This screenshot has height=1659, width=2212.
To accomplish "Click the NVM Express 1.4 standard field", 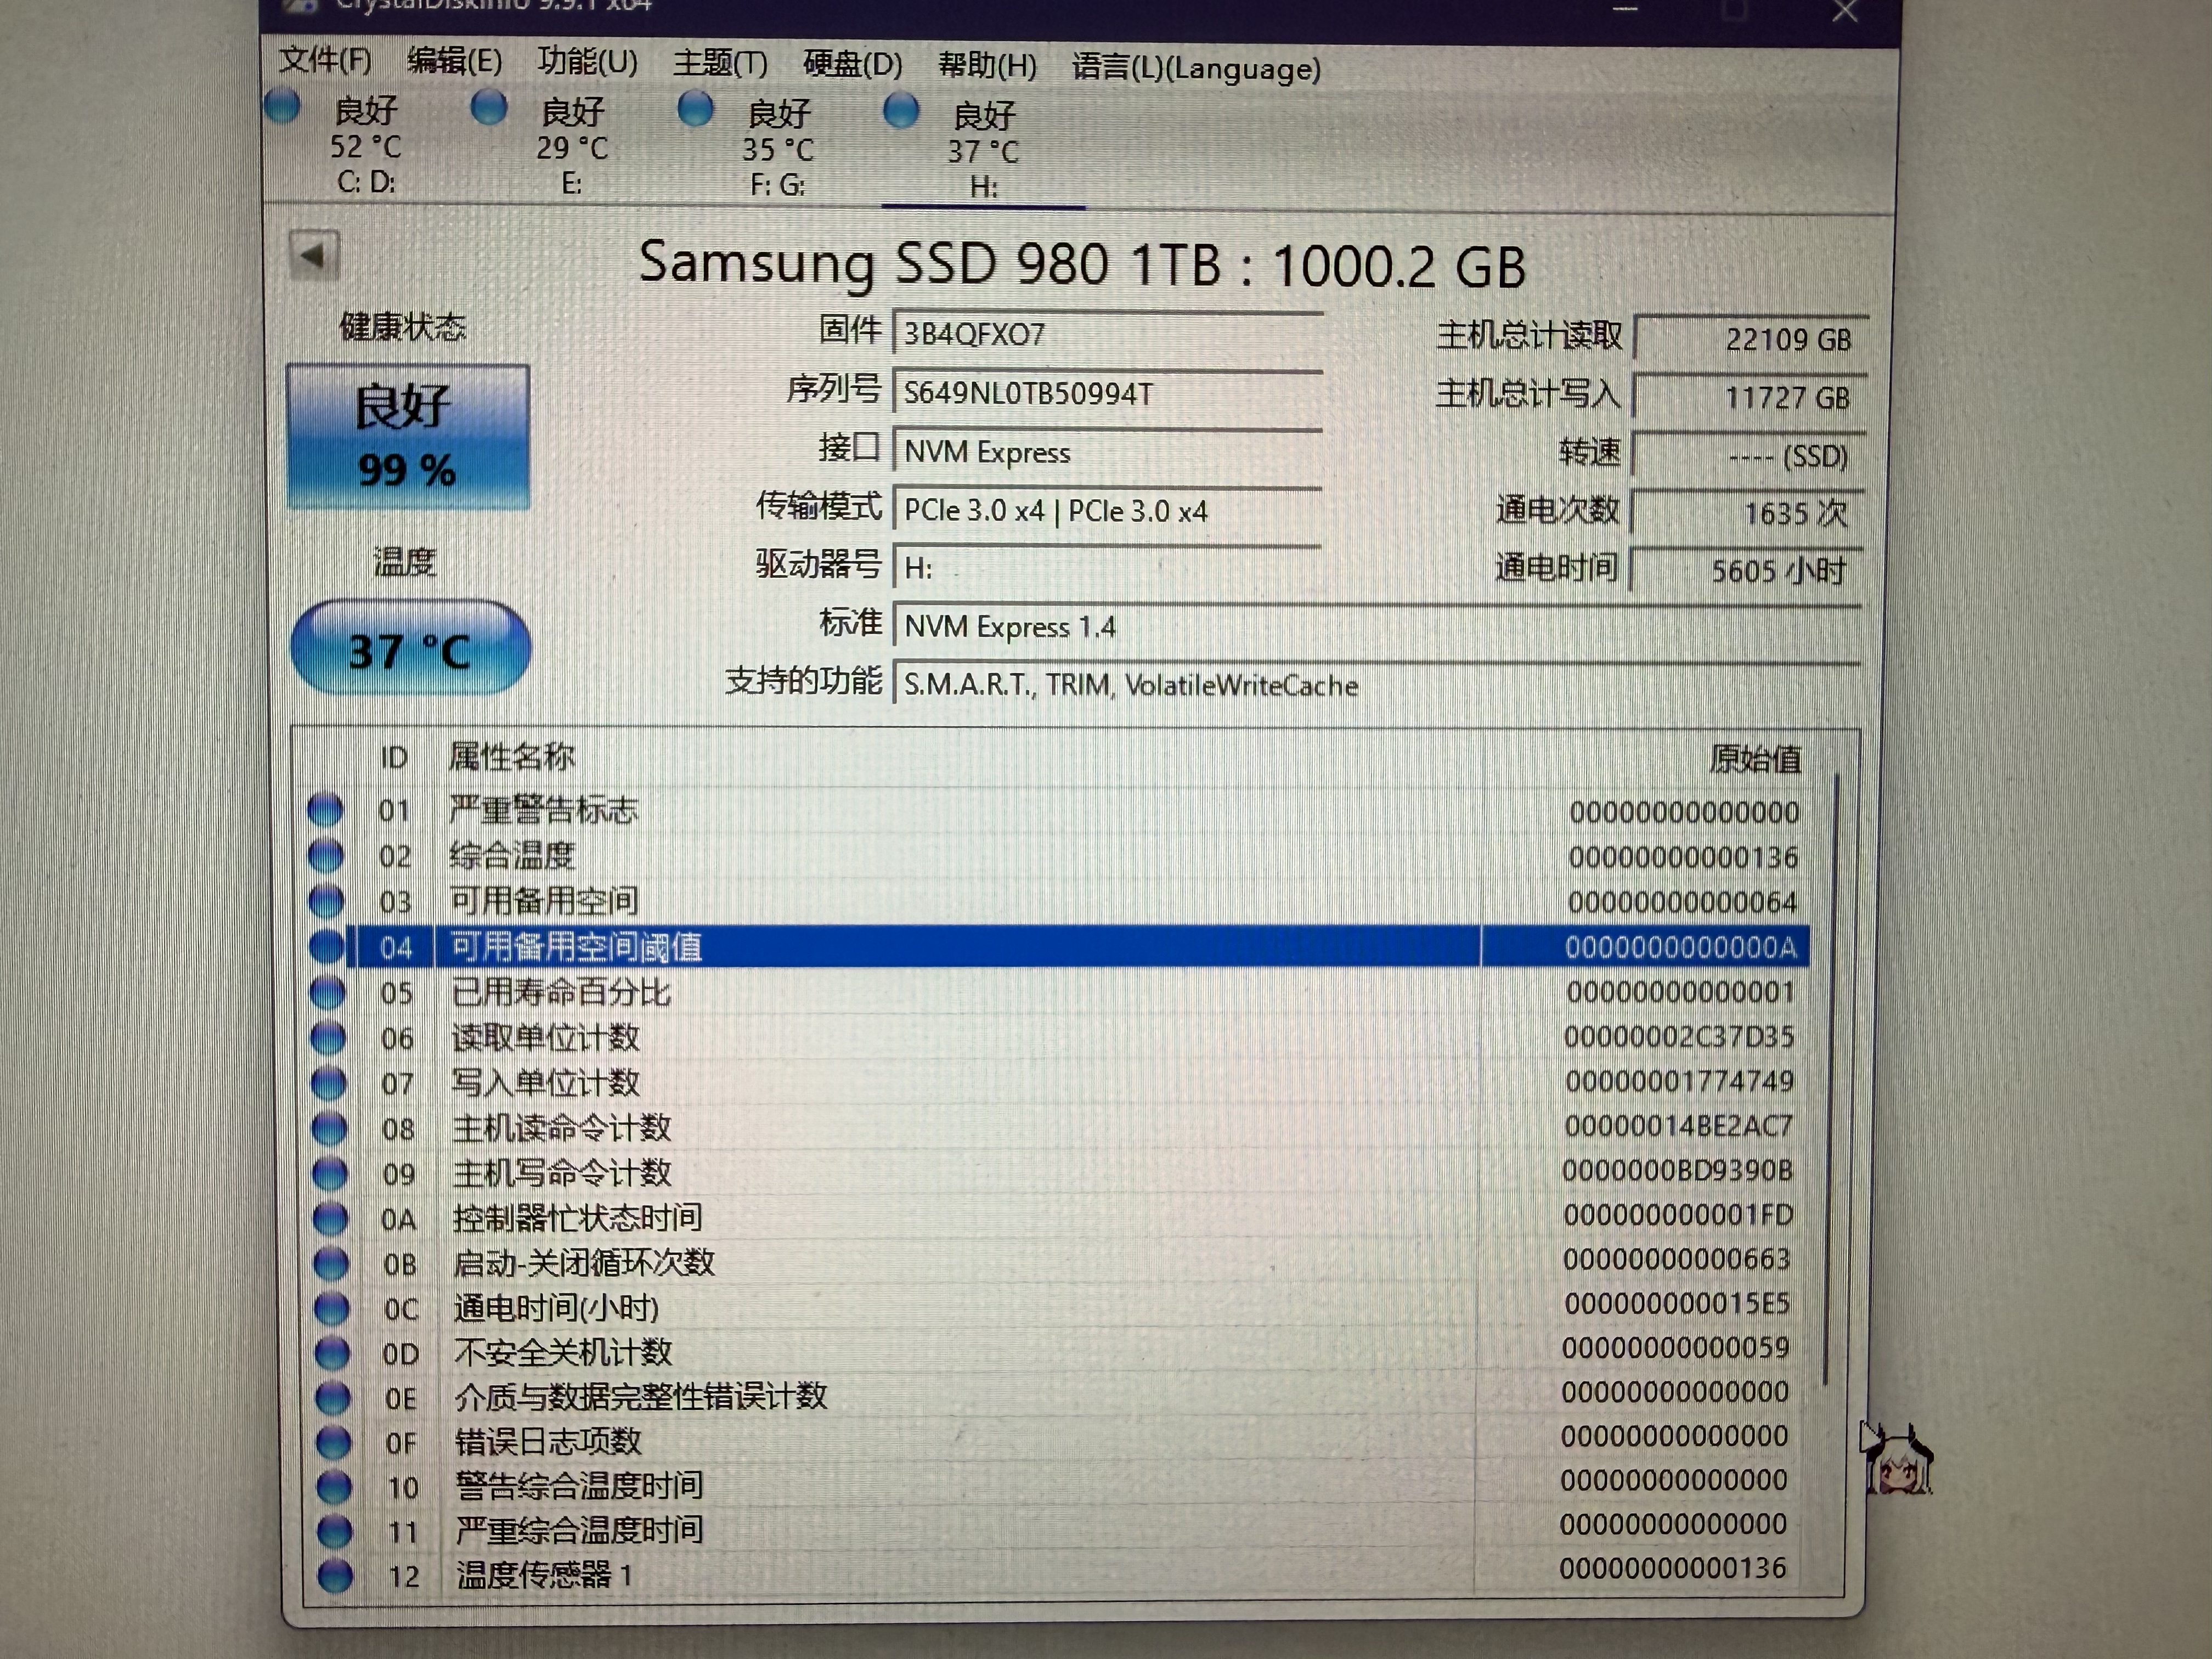I will coord(1376,627).
